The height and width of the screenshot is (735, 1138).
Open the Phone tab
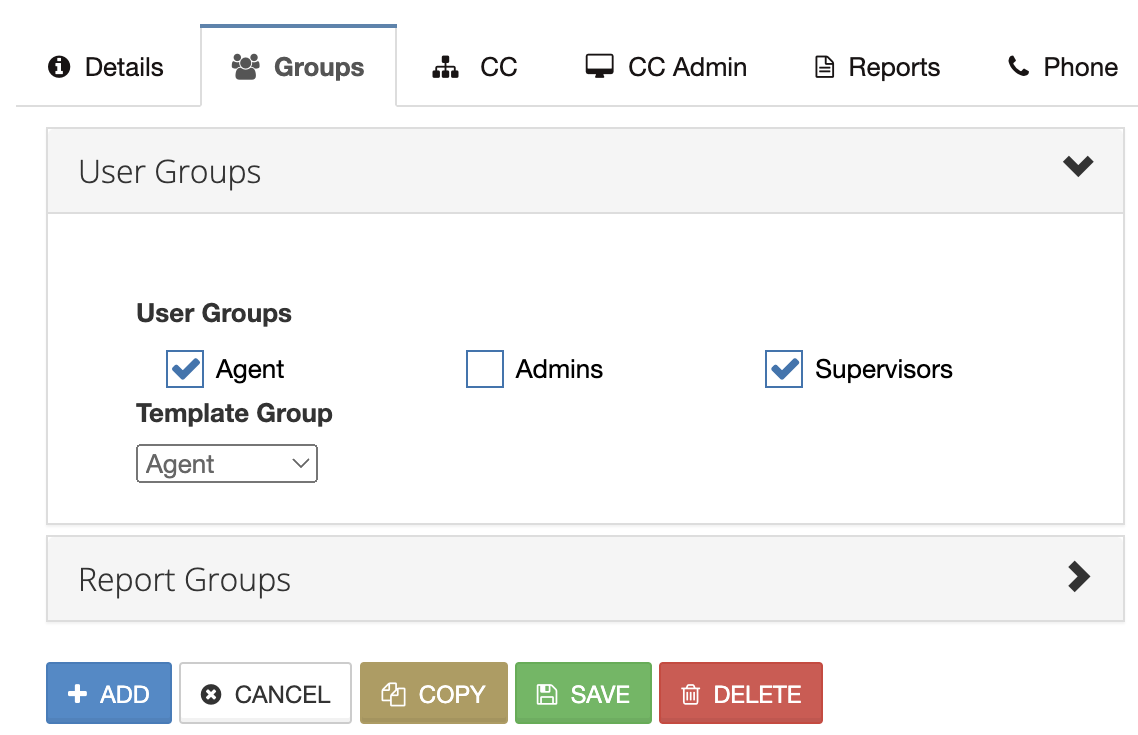(1063, 67)
